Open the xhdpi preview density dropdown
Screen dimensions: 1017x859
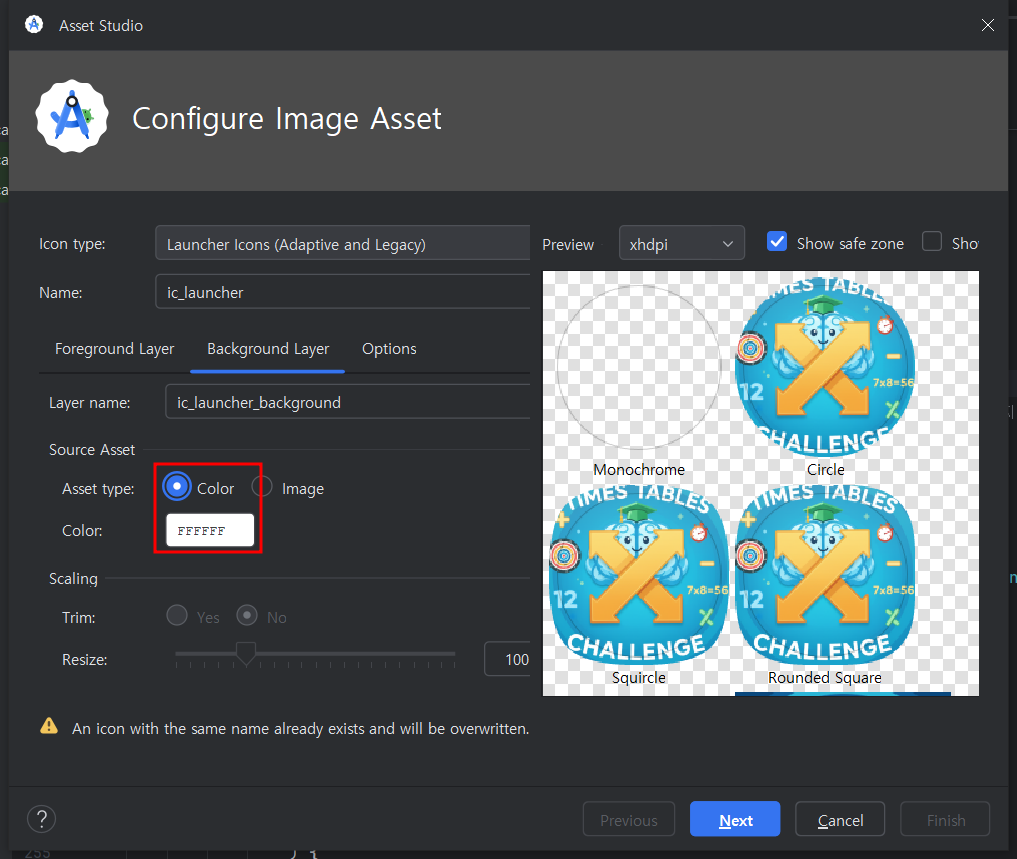(x=681, y=244)
